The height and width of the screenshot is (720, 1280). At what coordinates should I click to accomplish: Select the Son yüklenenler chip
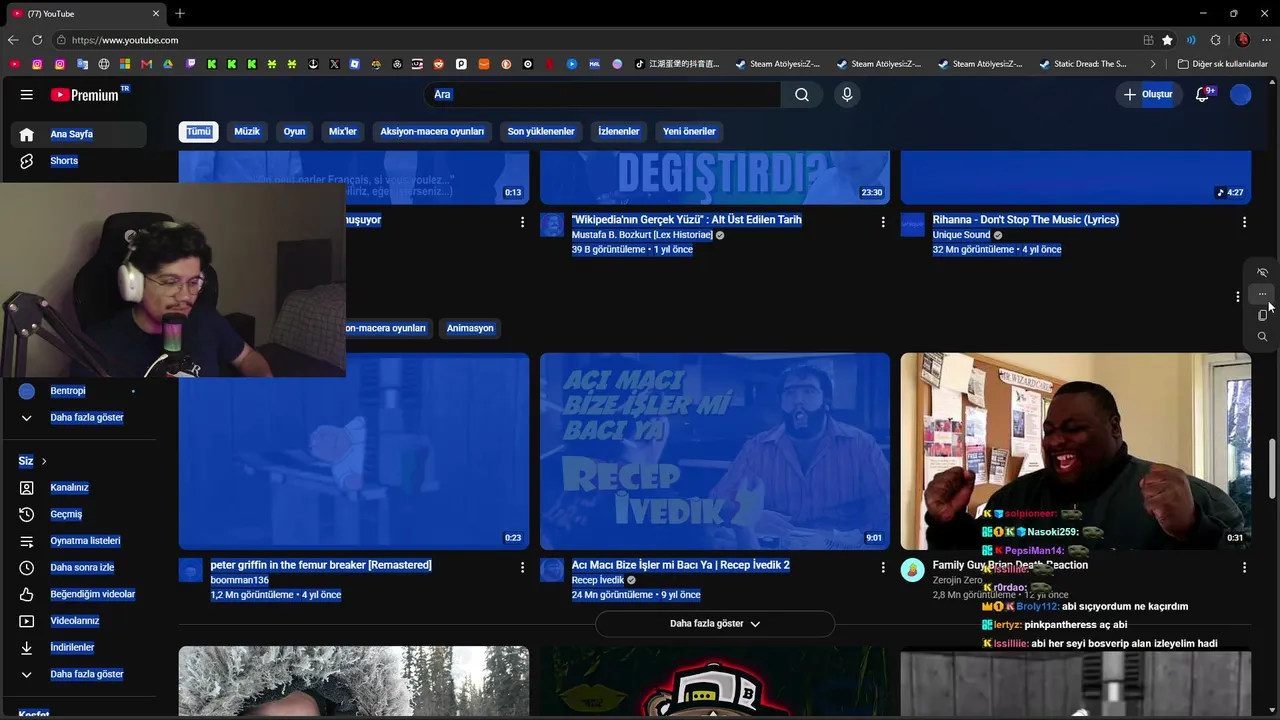click(541, 132)
